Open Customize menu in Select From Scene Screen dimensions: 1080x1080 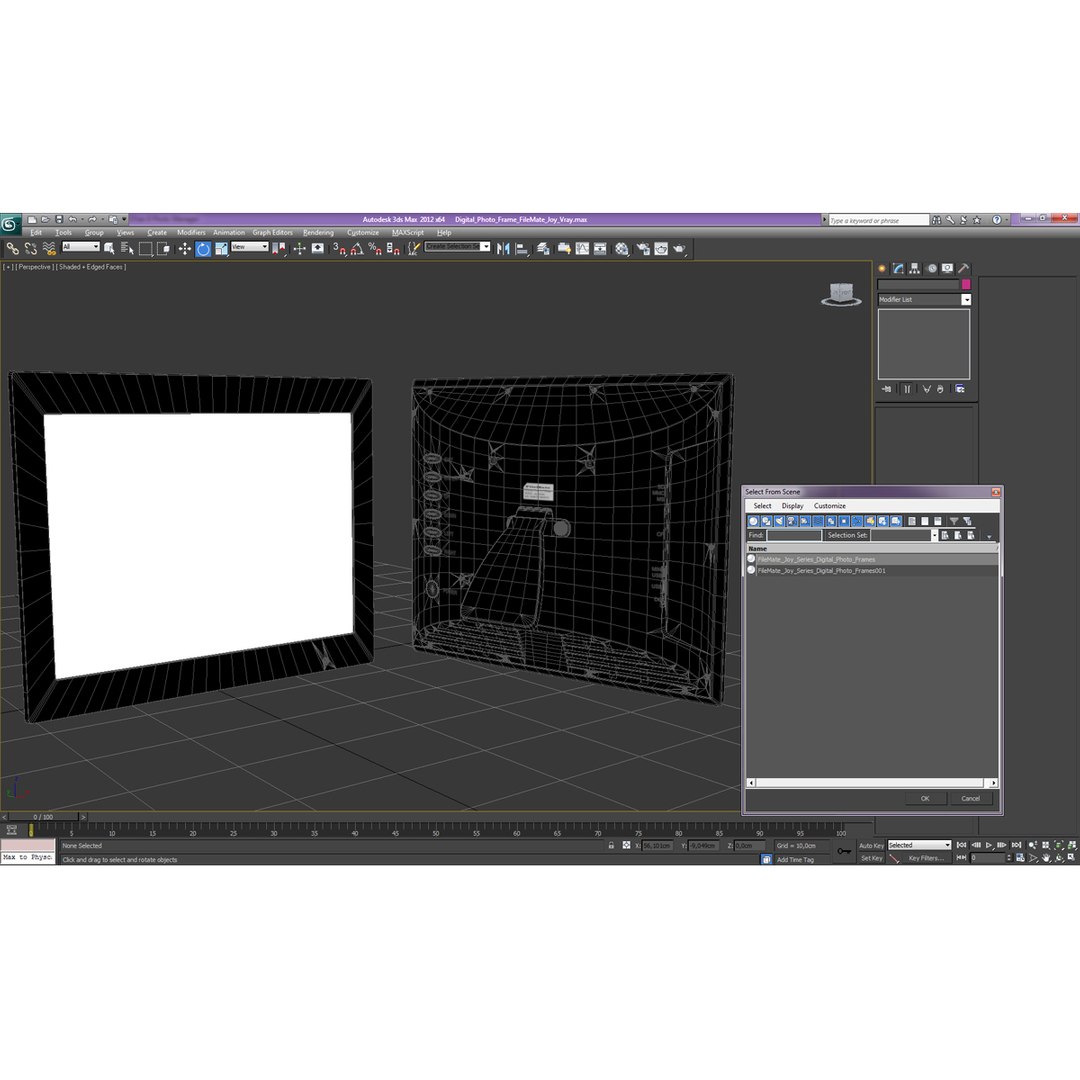[829, 506]
